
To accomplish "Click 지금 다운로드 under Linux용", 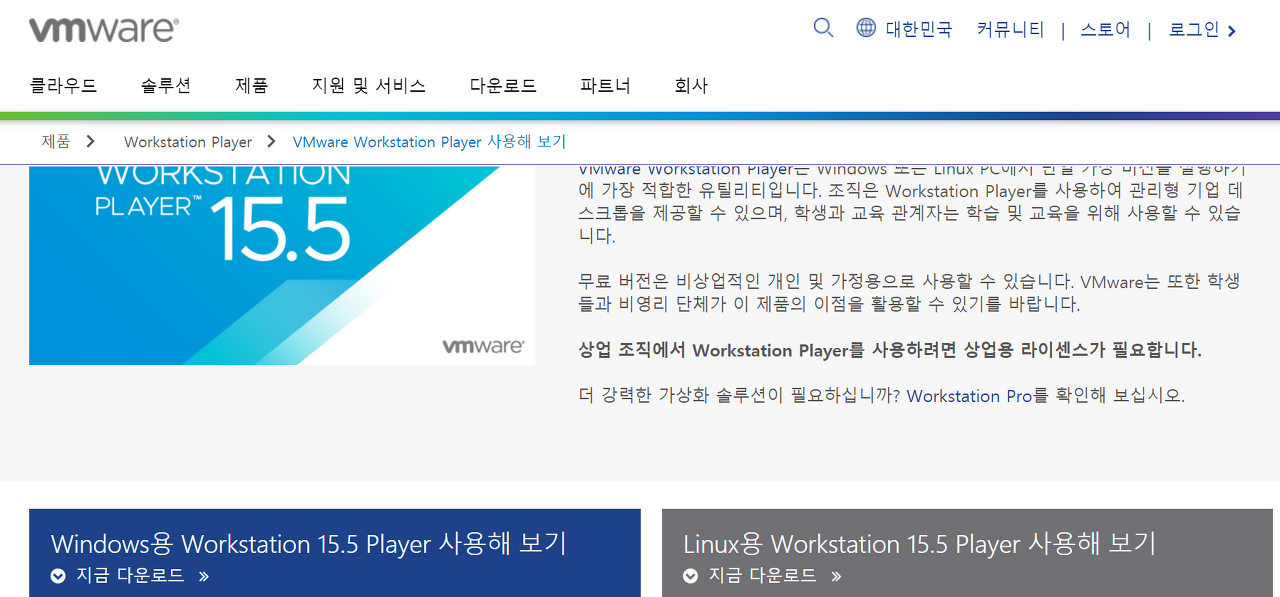I will click(763, 576).
